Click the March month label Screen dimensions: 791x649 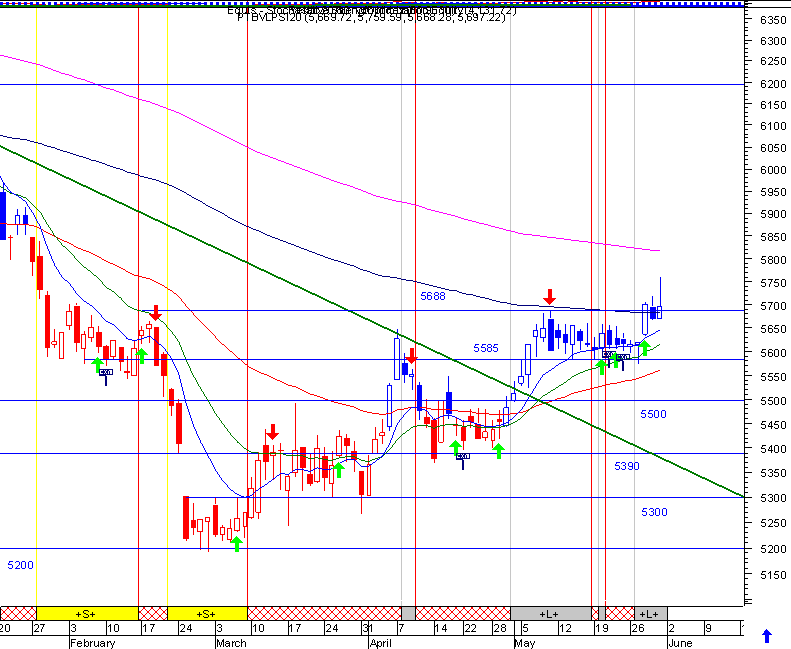(231, 643)
